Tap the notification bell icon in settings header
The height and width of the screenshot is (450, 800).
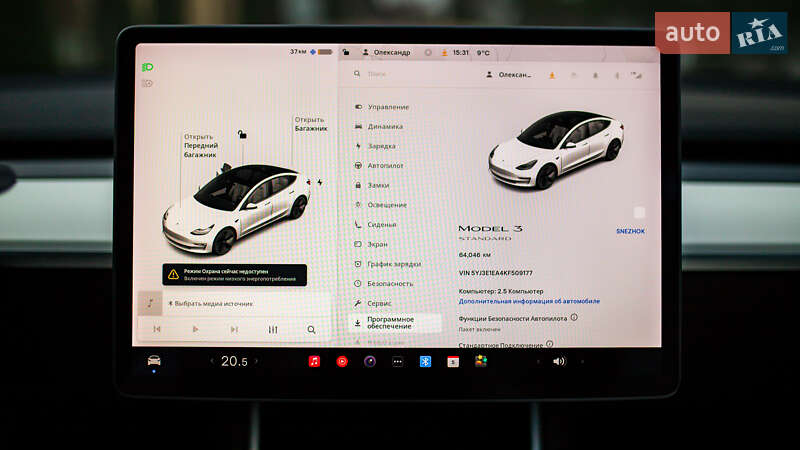click(x=595, y=76)
